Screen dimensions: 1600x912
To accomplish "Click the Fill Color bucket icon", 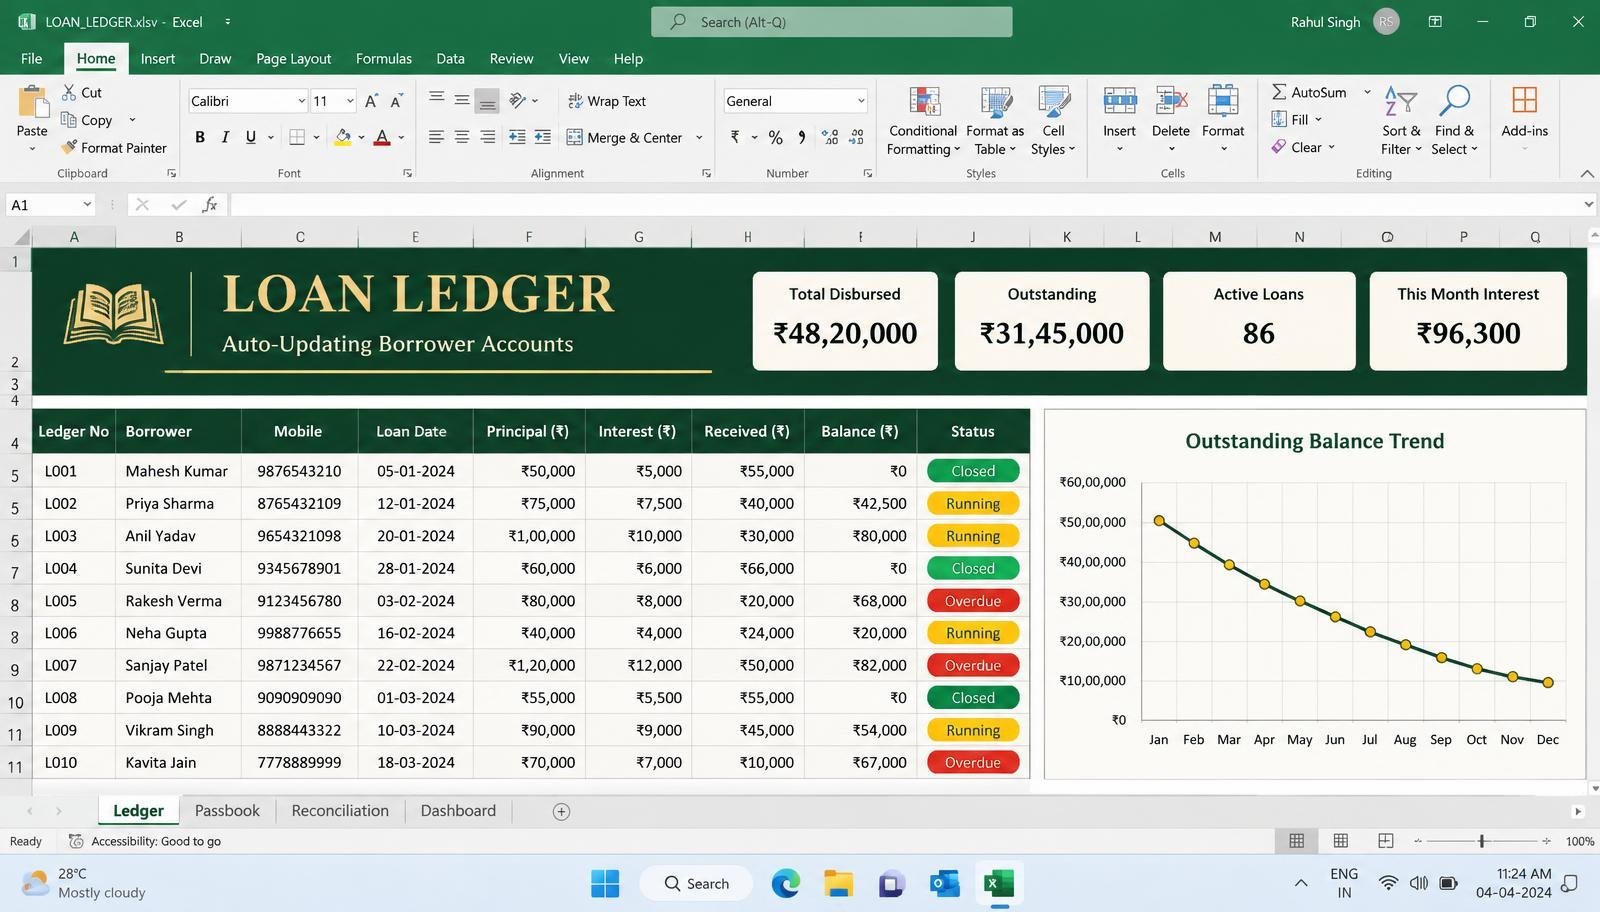I will coord(343,137).
